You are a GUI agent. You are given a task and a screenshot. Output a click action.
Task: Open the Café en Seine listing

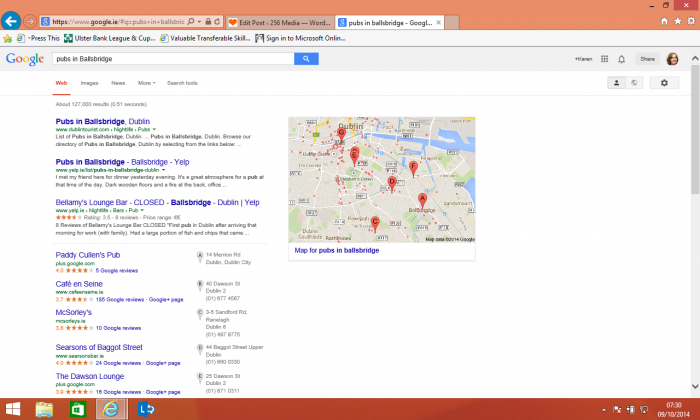click(x=79, y=284)
